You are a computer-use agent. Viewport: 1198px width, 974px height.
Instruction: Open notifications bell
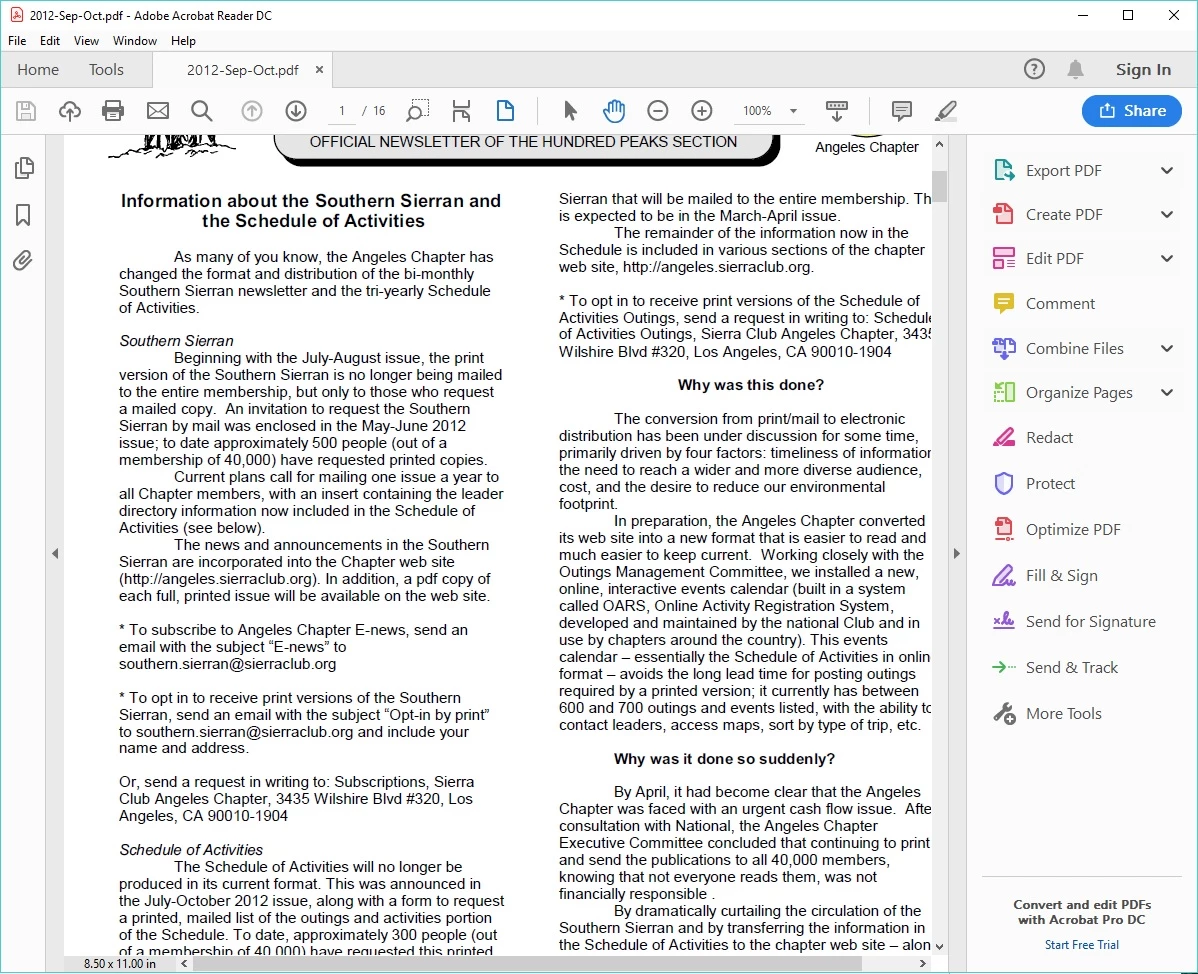click(x=1075, y=70)
